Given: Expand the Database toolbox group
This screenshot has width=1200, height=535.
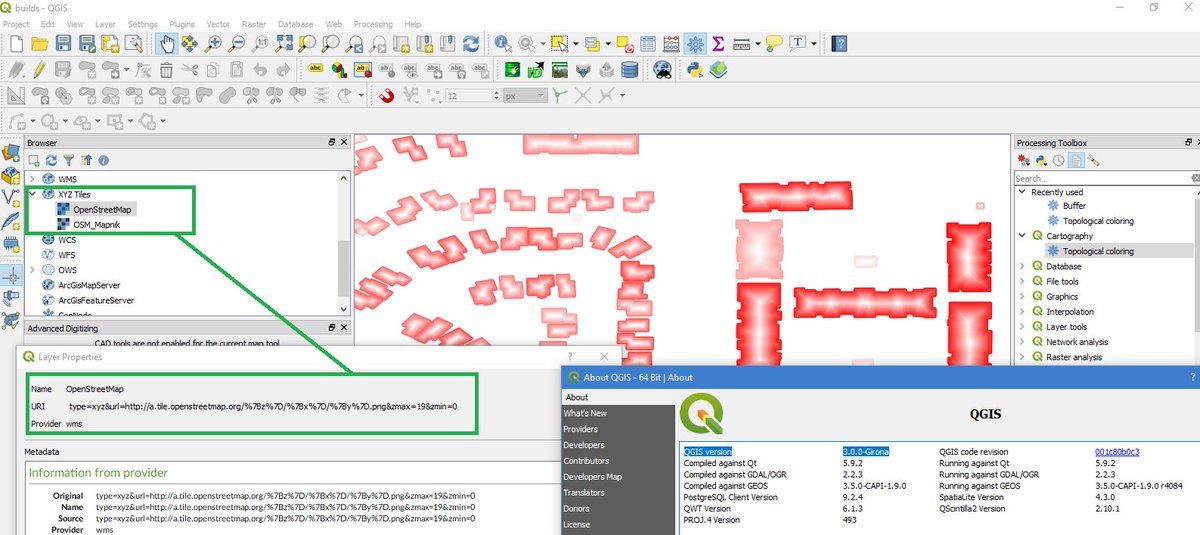Looking at the screenshot, I should (x=1022, y=266).
